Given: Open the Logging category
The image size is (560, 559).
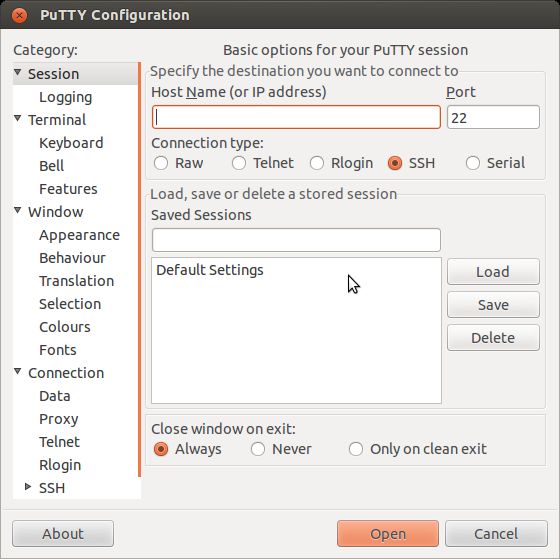Looking at the screenshot, I should tap(66, 98).
